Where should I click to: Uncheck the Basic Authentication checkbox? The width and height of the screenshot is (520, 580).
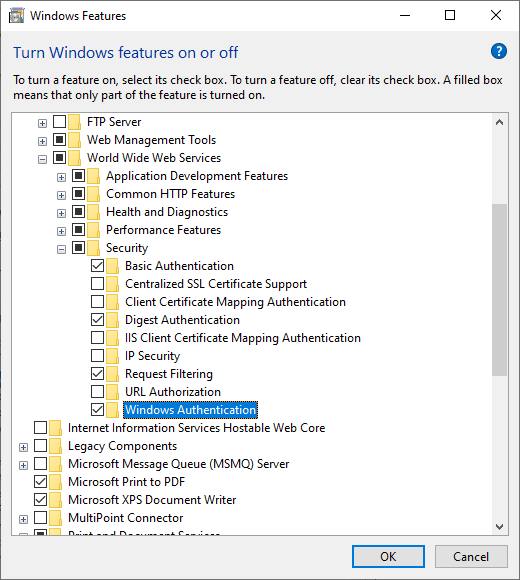coord(97,266)
